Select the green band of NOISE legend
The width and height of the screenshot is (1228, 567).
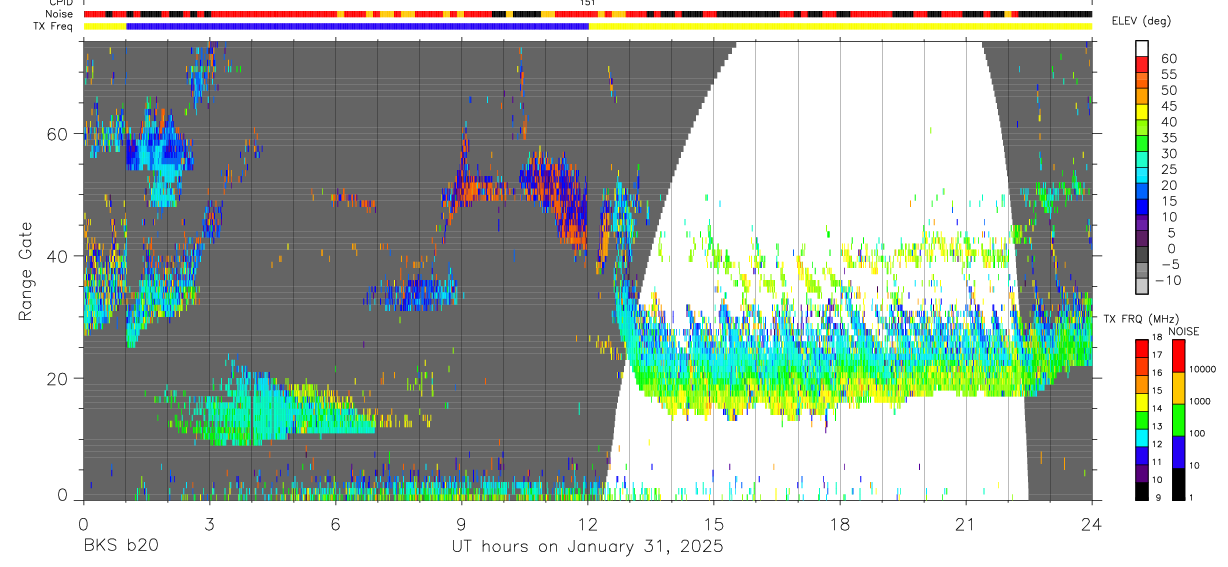1178,420
